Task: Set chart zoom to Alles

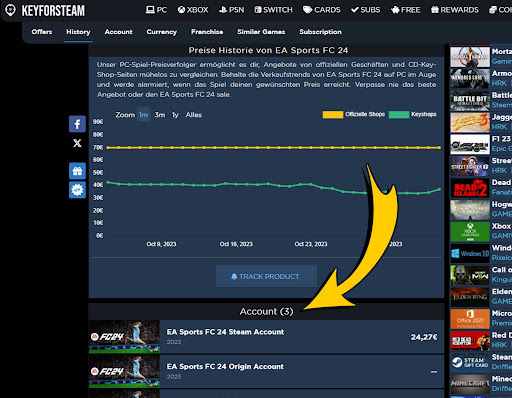Action: [x=194, y=115]
